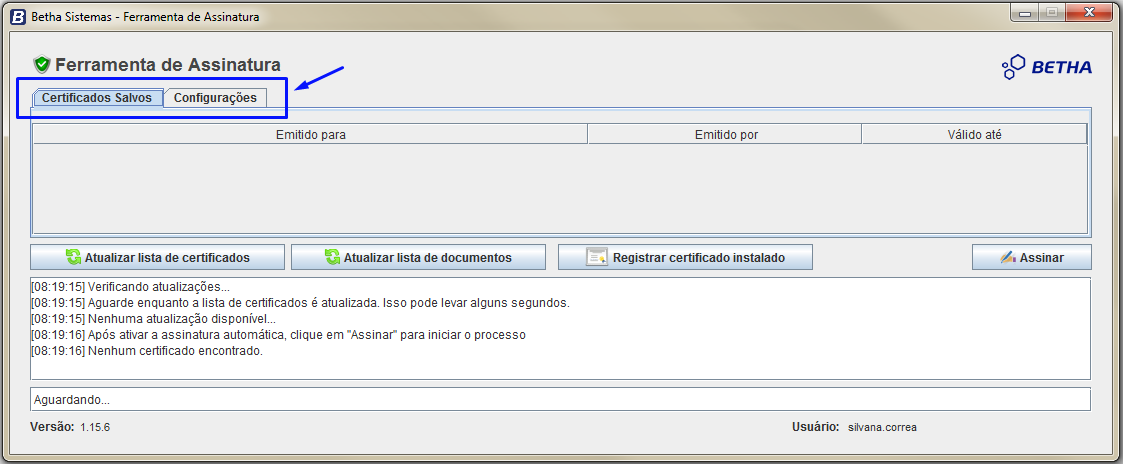Screen dimensions: 1123x464
Task: Click the "Emitido por" column header
Action: pos(725,134)
